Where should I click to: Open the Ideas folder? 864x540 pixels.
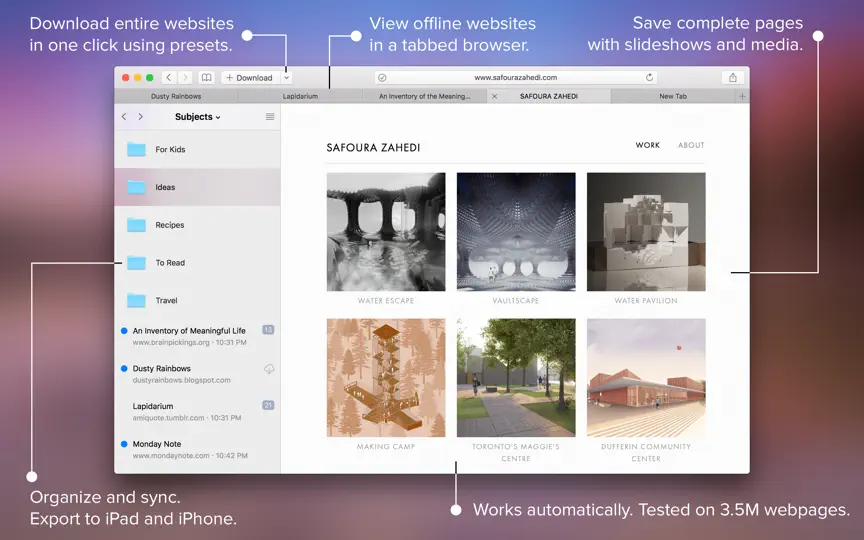tap(197, 187)
